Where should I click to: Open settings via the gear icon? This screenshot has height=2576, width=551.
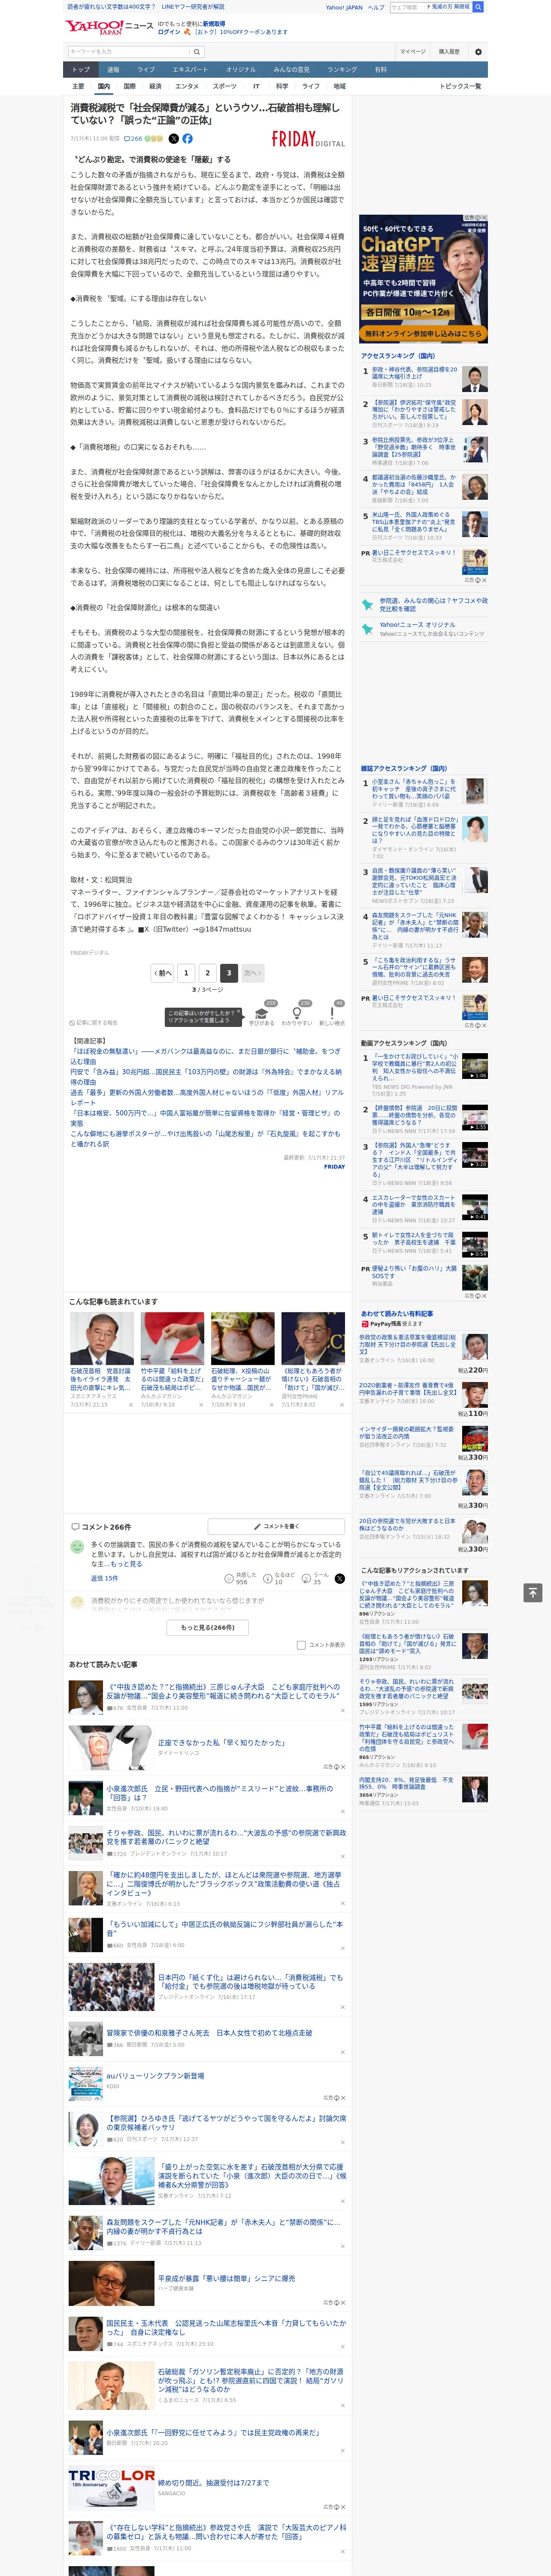coord(478,51)
